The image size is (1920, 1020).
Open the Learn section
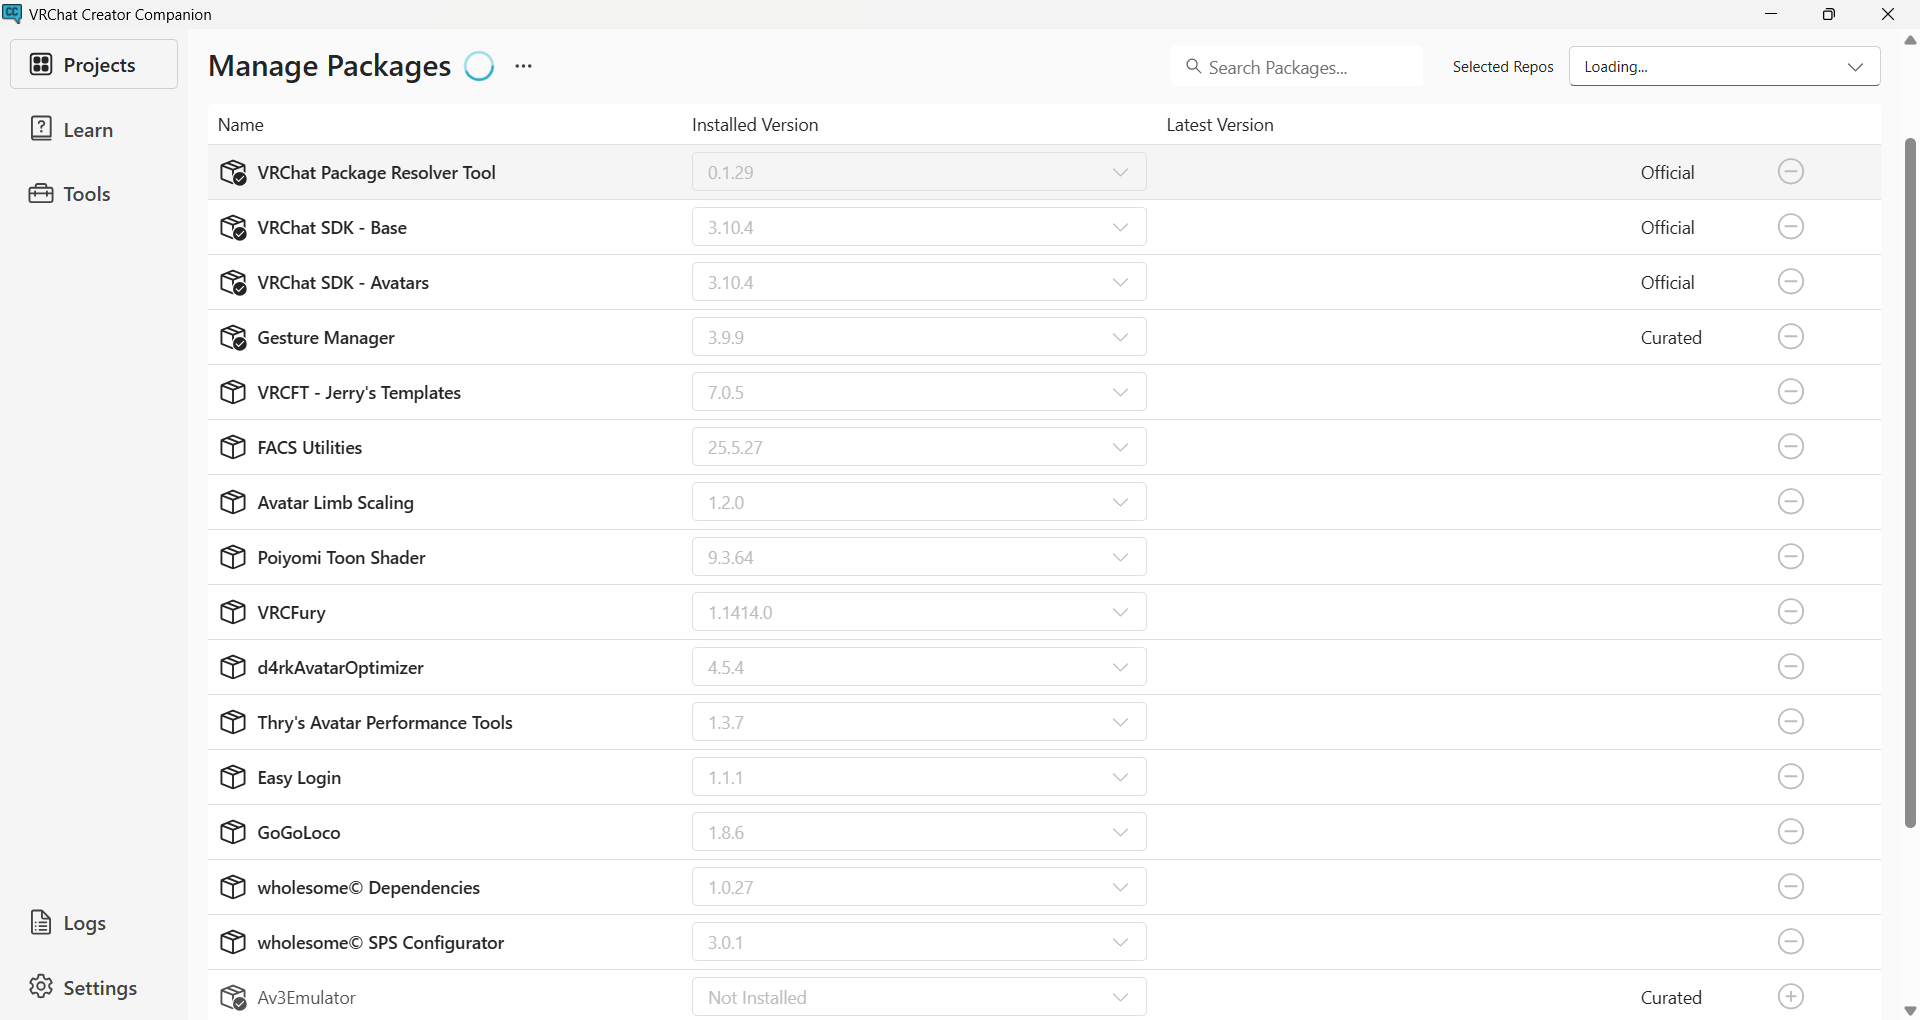(94, 129)
